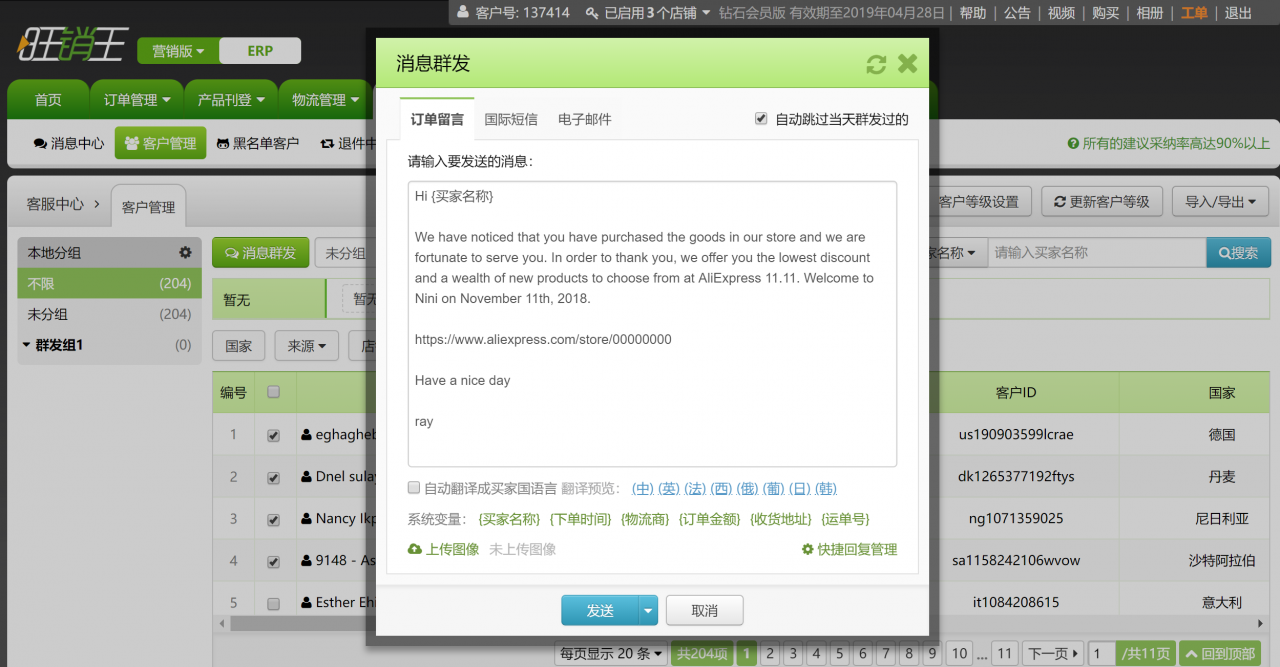Click the 消息中心 chat bubble icon
The width and height of the screenshot is (1280, 667).
pos(40,143)
